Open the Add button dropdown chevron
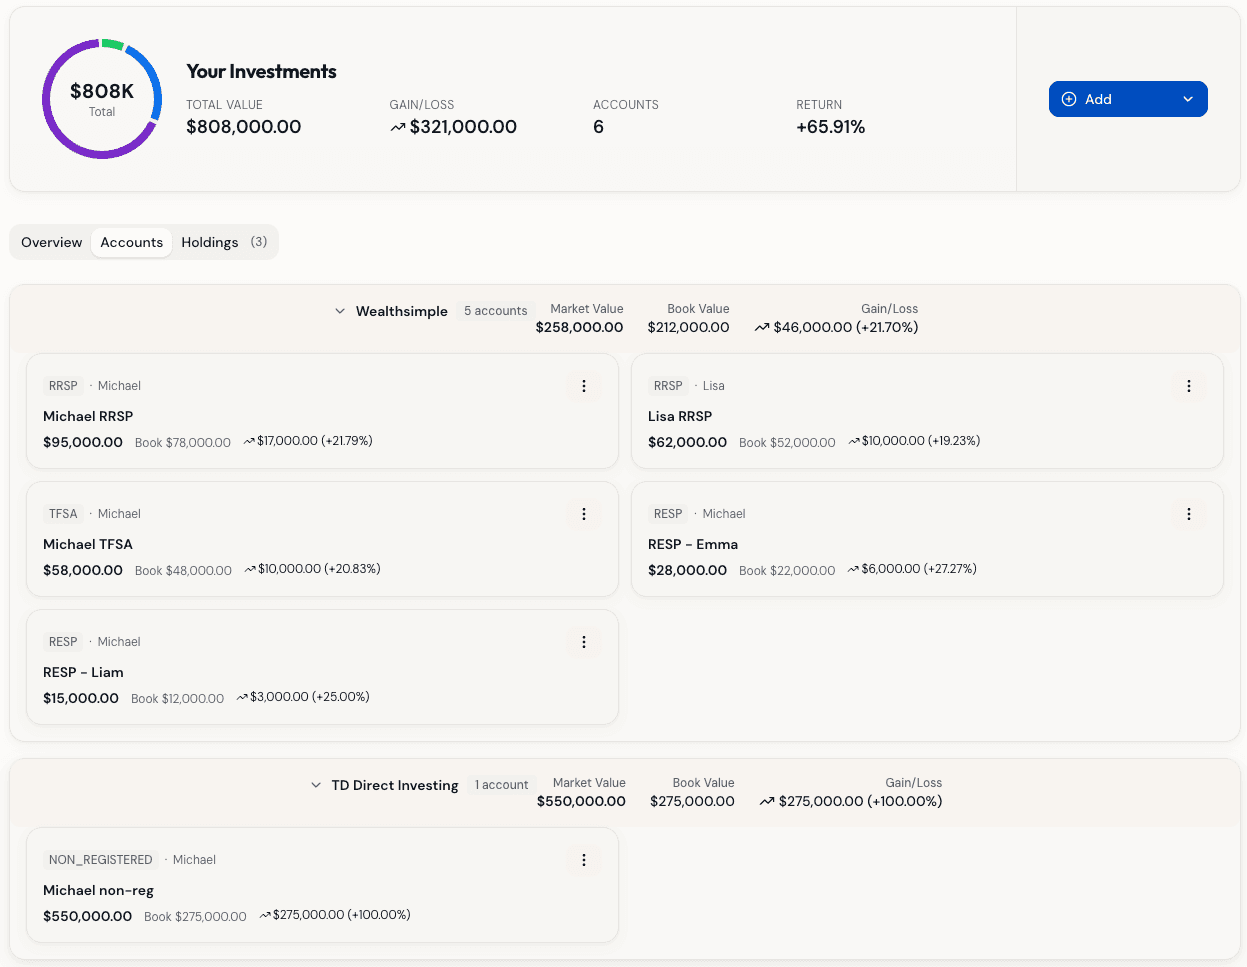Viewport: 1247px width, 967px height. point(1188,99)
